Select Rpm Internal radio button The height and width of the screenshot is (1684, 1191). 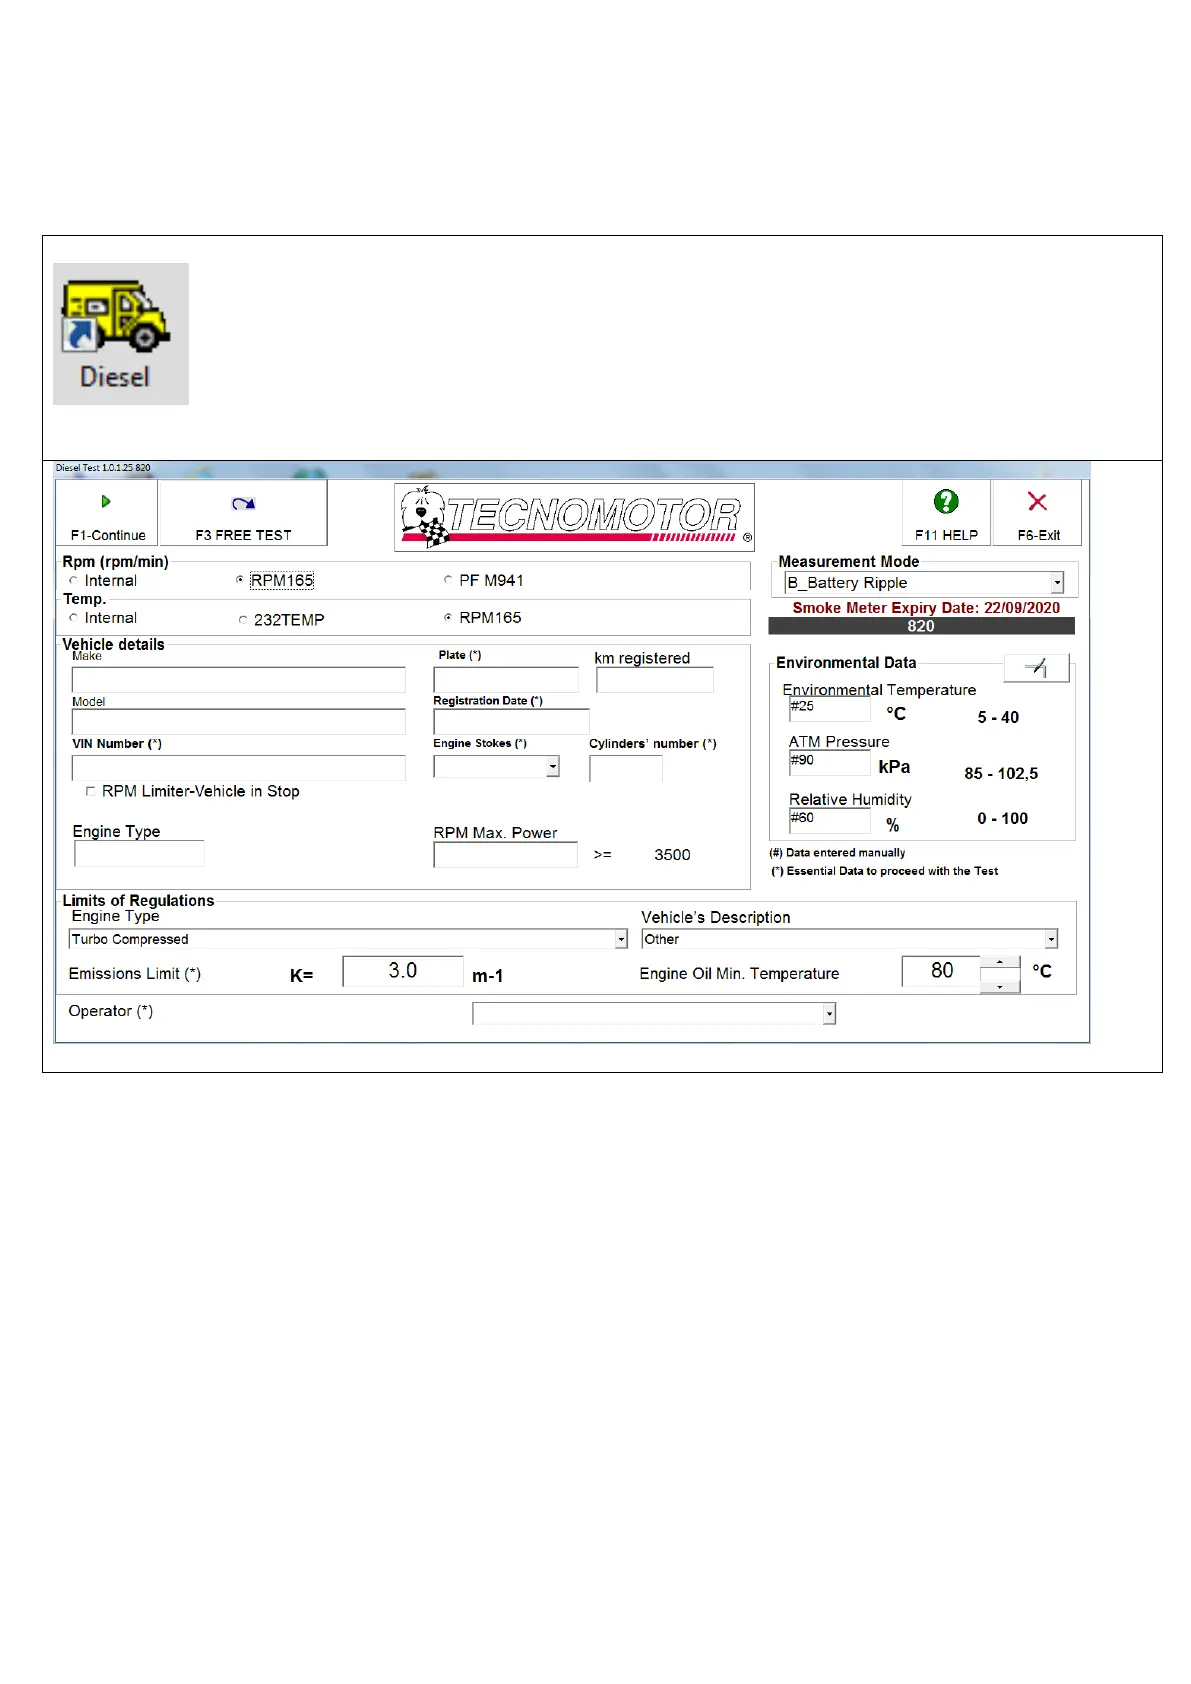(74, 581)
